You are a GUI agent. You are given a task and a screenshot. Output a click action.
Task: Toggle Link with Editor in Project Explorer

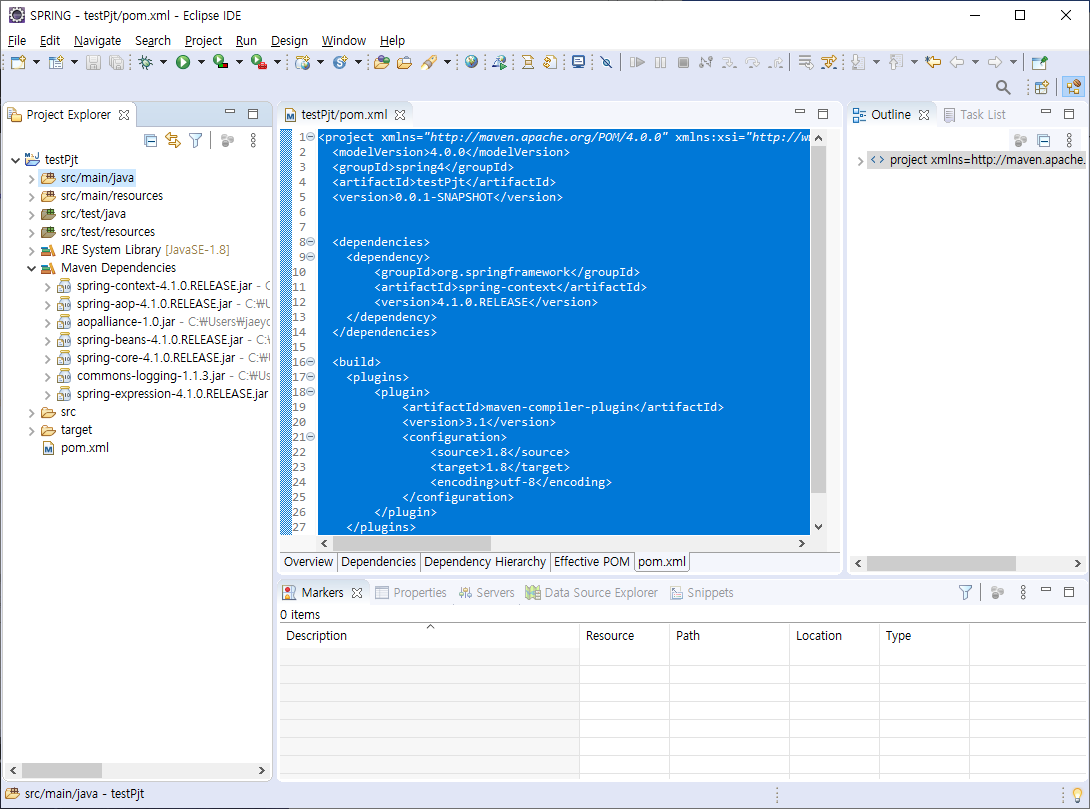coord(173,140)
